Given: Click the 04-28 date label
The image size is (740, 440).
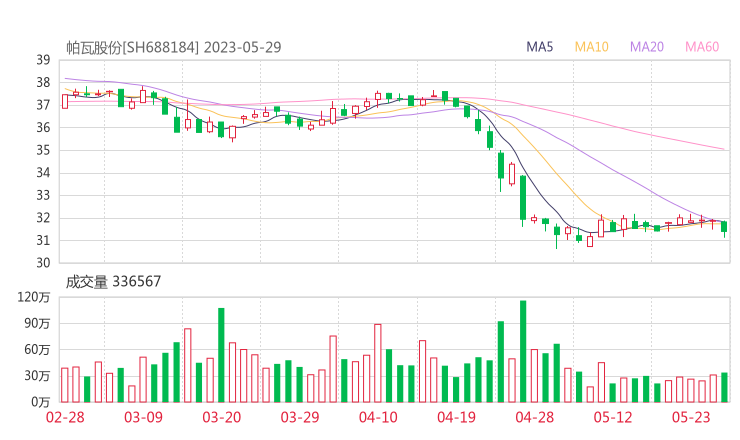Looking at the screenshot, I should tap(535, 417).
